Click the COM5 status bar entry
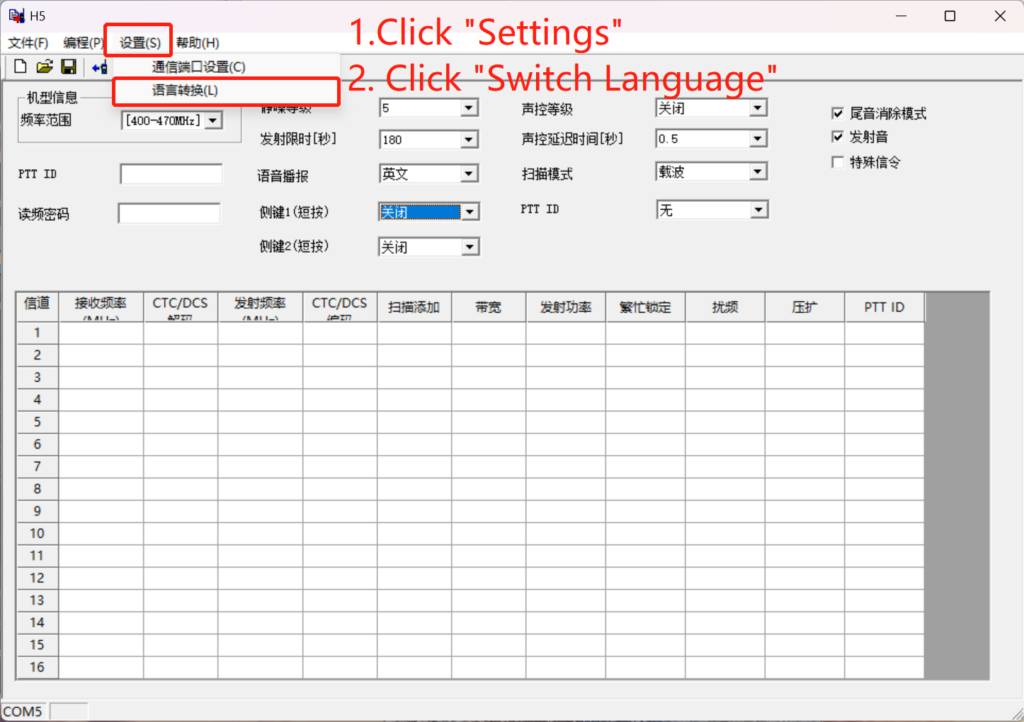Screen dimensions: 1024x722 click(23, 711)
